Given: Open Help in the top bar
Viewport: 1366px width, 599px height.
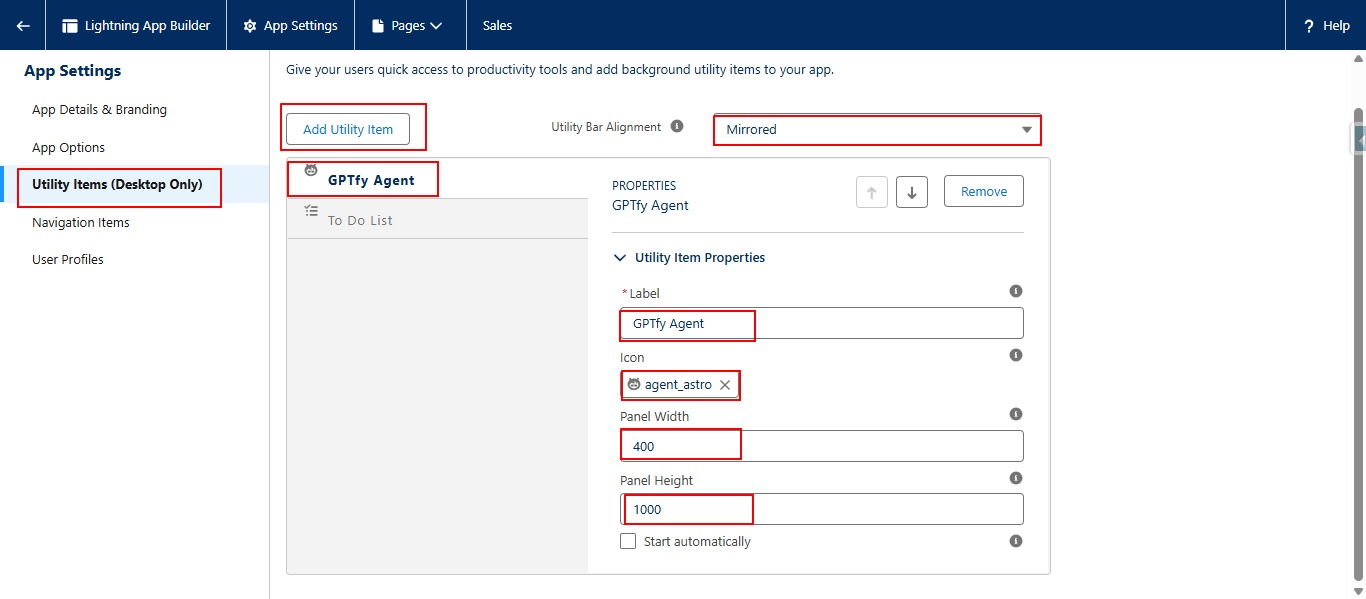Looking at the screenshot, I should 1326,26.
